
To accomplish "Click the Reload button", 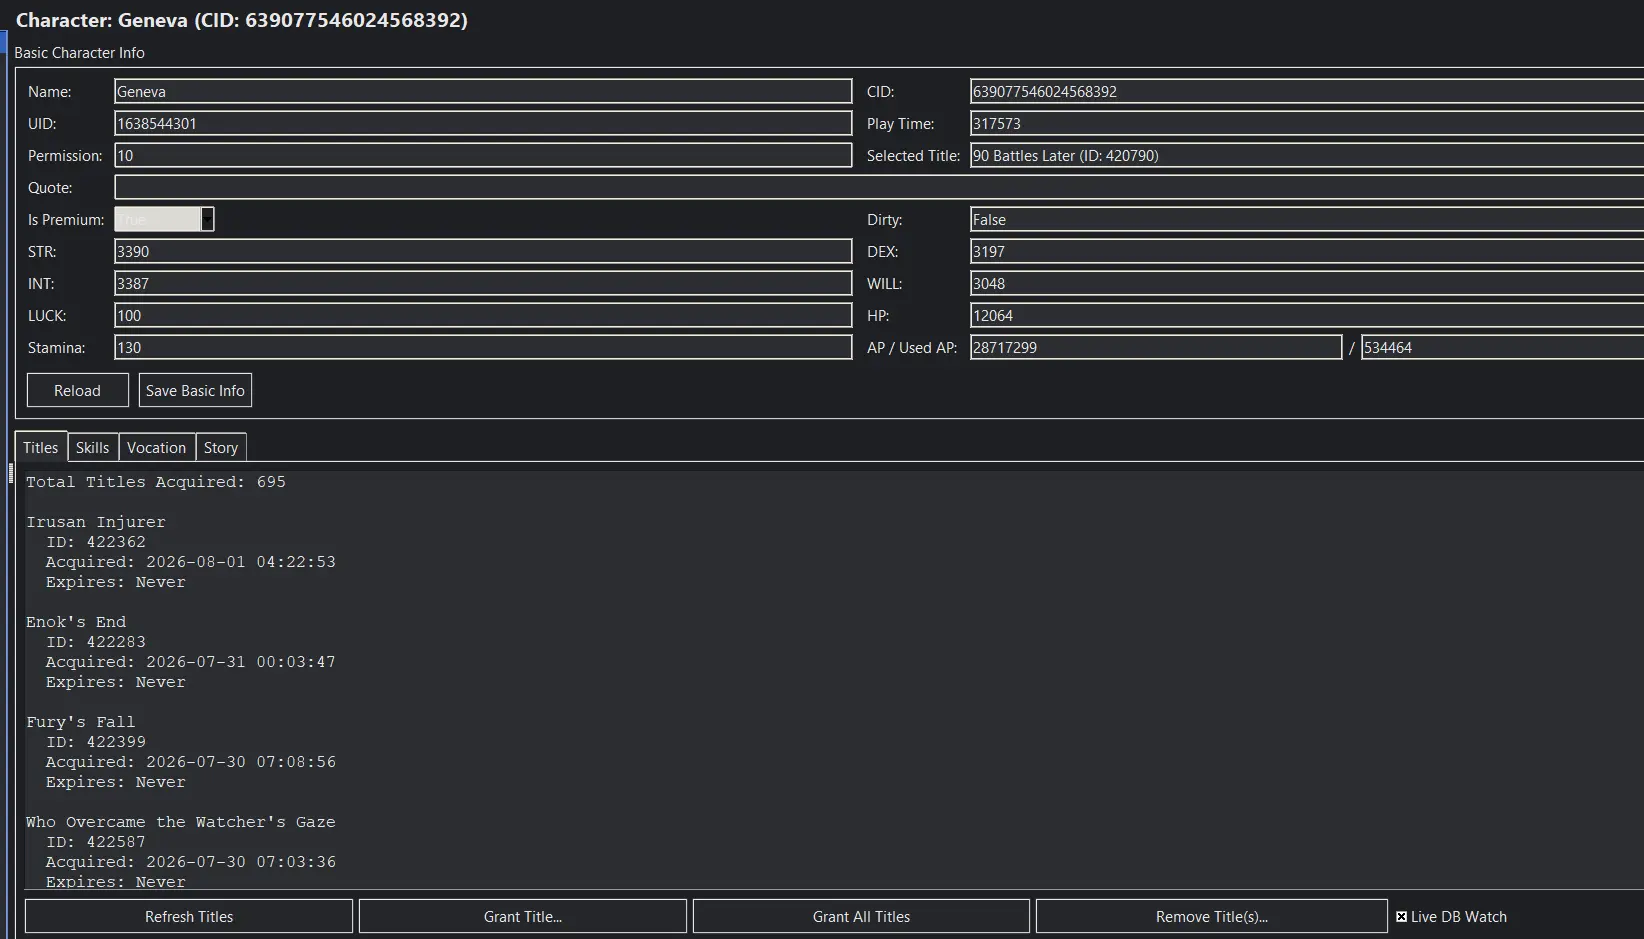I will [78, 390].
